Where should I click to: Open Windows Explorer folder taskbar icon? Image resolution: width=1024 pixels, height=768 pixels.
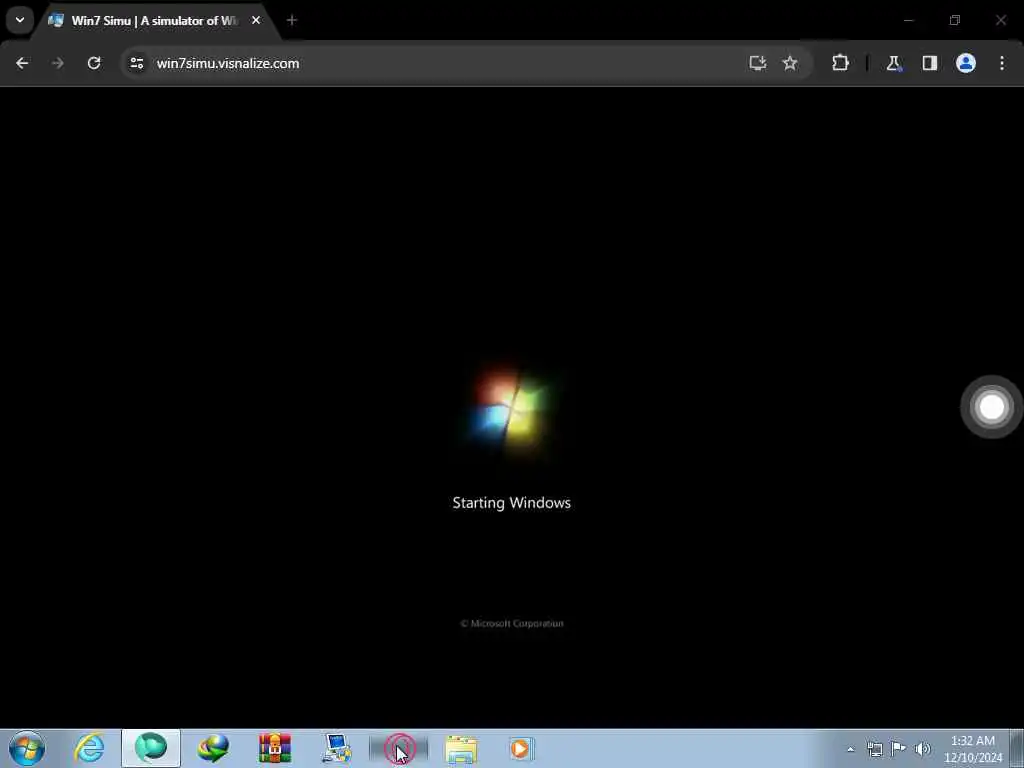461,748
